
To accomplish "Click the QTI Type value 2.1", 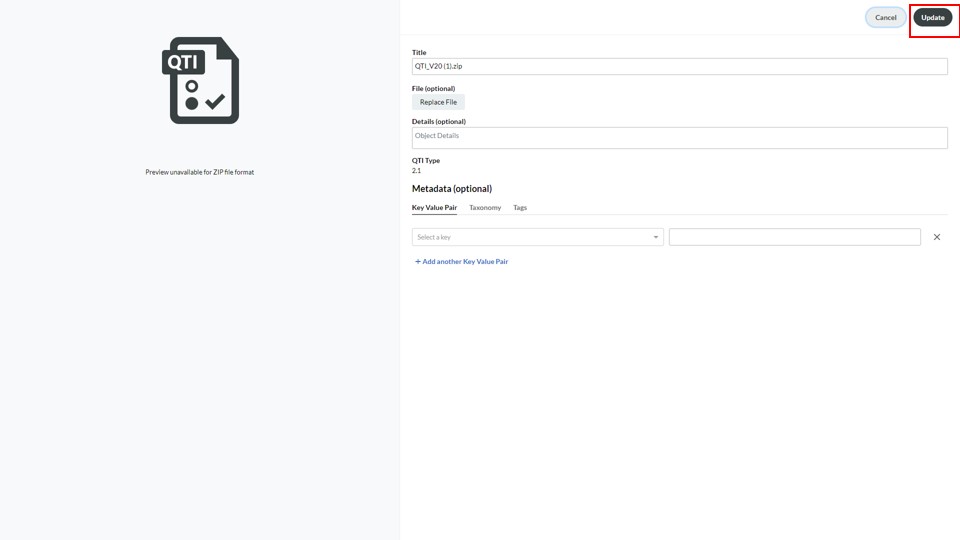I will coord(416,171).
